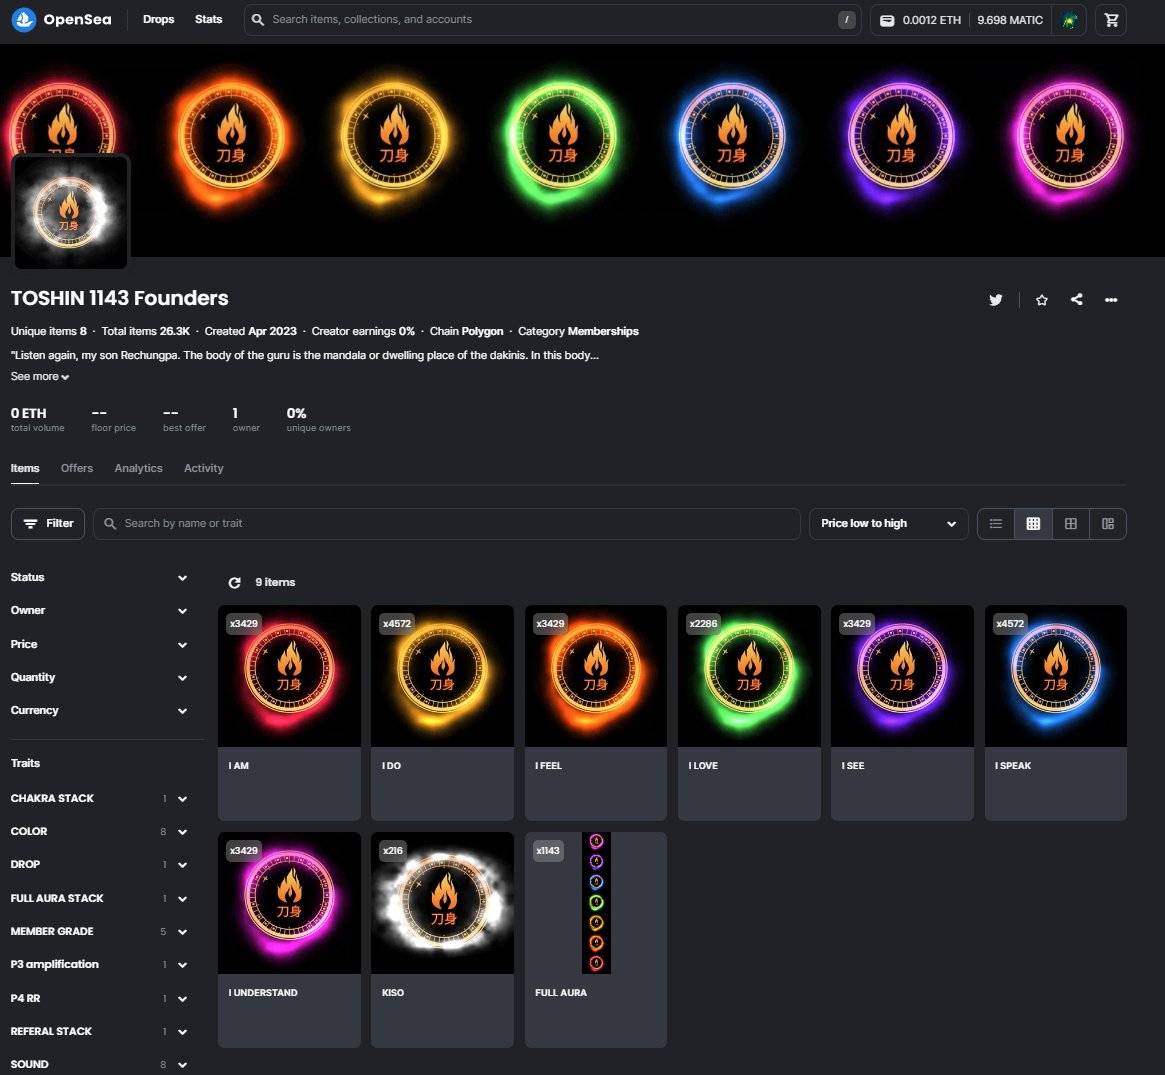Switch to small grid view icon
1165x1075 pixels.
1033,524
